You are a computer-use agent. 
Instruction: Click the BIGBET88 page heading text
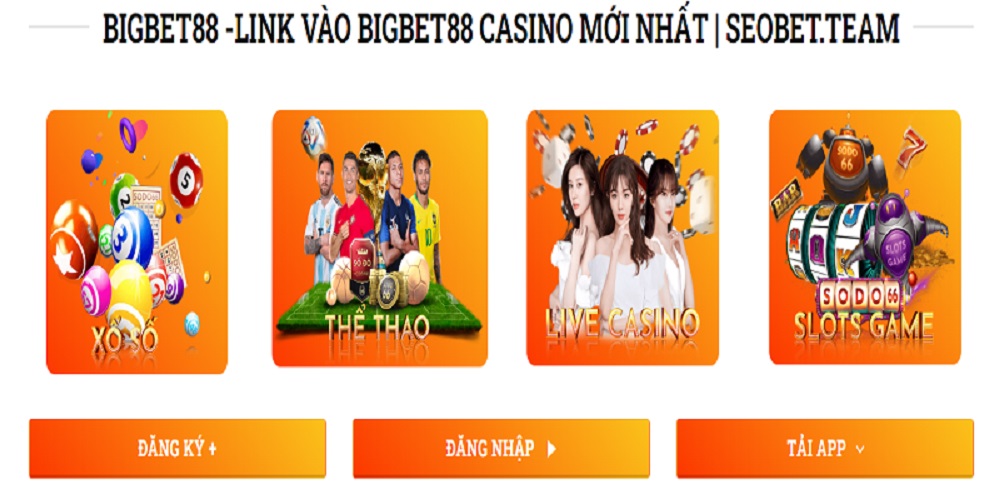pos(501,29)
